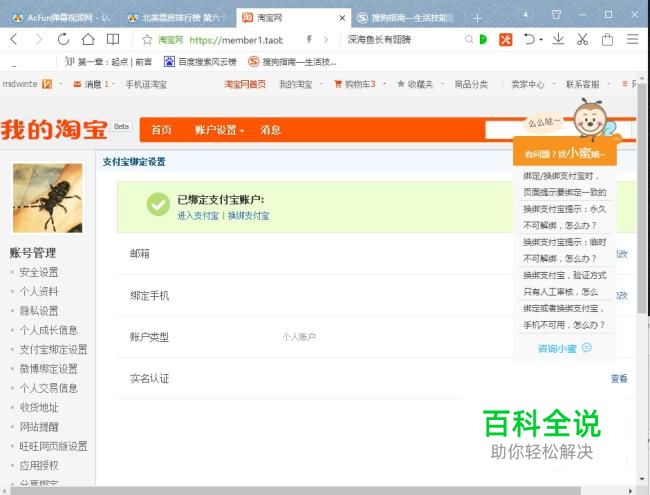Open the downloads arrow icon
Screen dimensions: 650x495
[558, 39]
